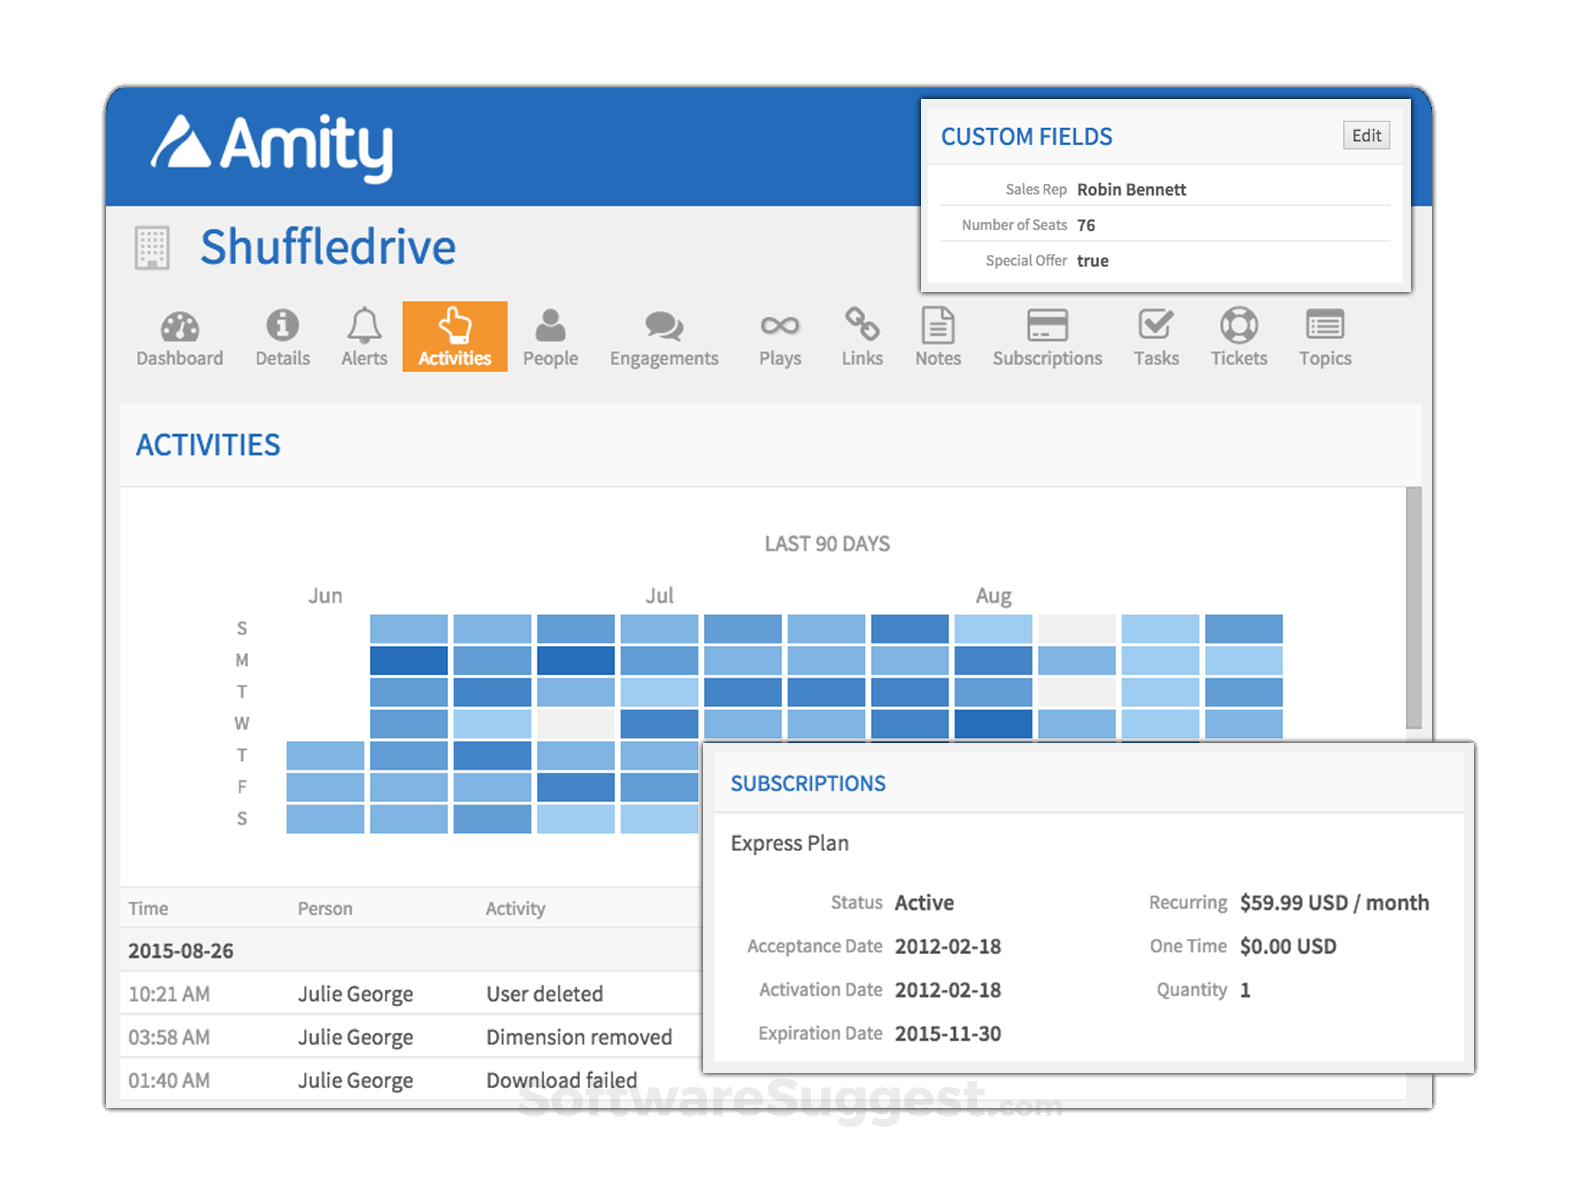Select the 10:21 AM time entry

pos(169,994)
